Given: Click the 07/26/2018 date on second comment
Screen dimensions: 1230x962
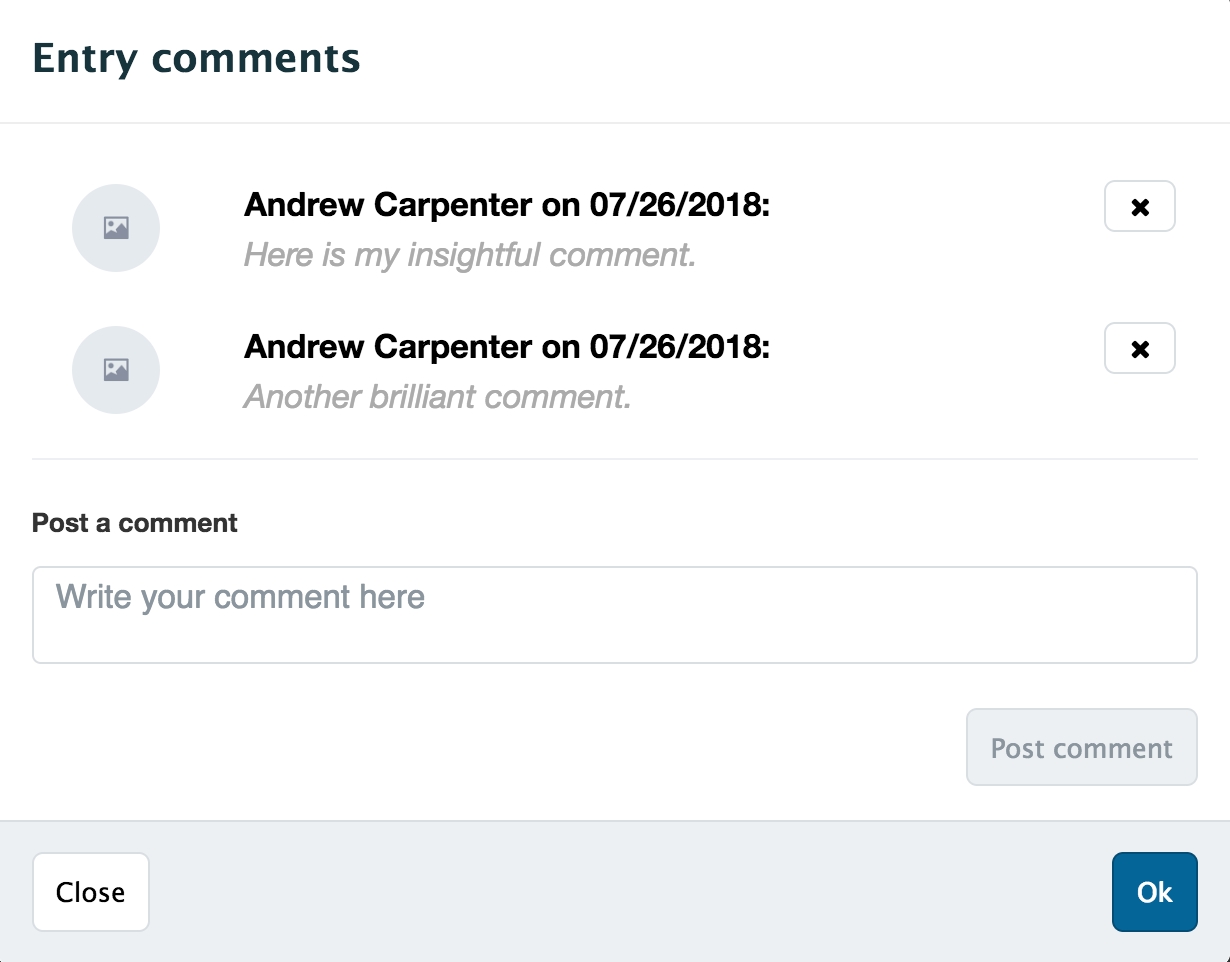Looking at the screenshot, I should point(676,347).
